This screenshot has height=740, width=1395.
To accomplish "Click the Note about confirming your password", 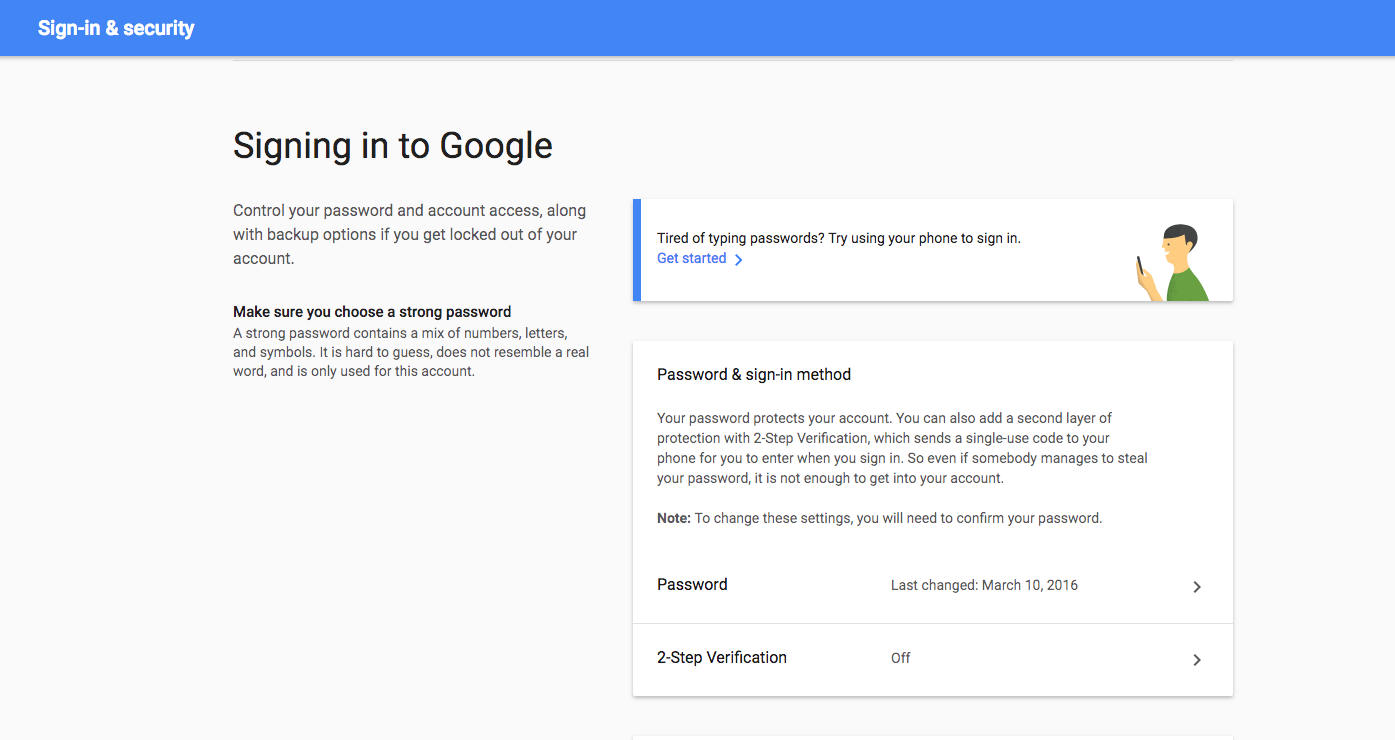I will pyautogui.click(x=879, y=518).
